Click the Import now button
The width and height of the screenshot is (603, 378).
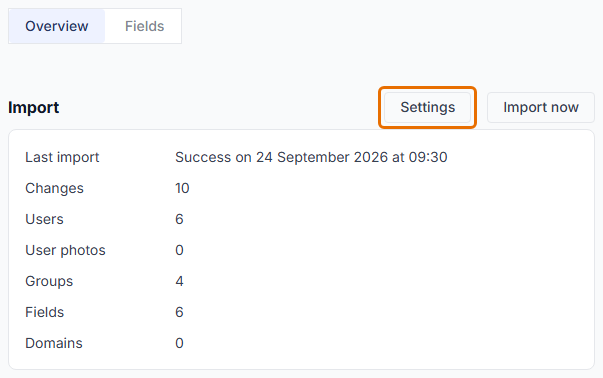[x=541, y=107]
